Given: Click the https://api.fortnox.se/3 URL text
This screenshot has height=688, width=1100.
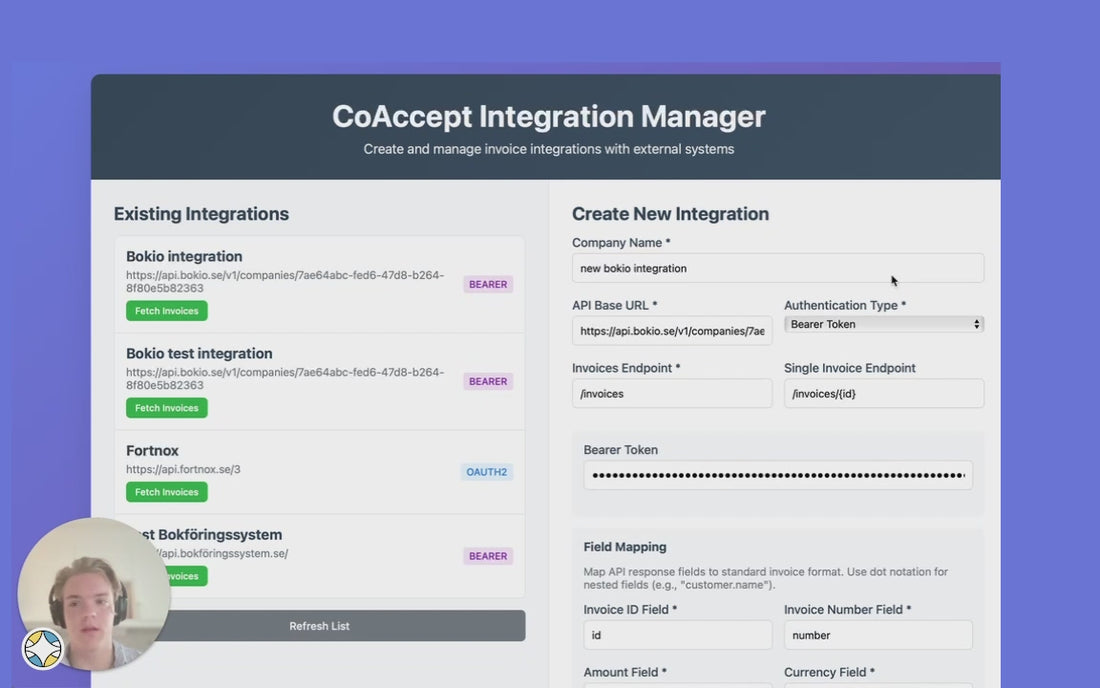Looking at the screenshot, I should [183, 469].
